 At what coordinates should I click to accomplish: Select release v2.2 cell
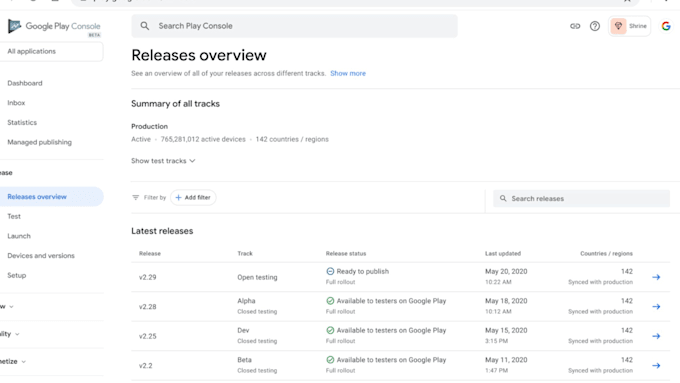coord(146,366)
